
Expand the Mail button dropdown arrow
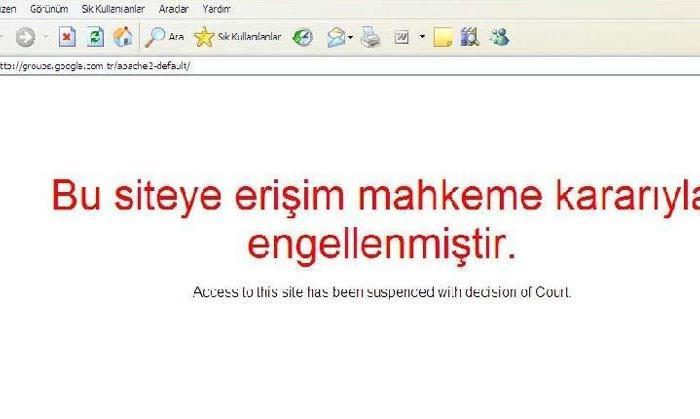click(x=350, y=38)
